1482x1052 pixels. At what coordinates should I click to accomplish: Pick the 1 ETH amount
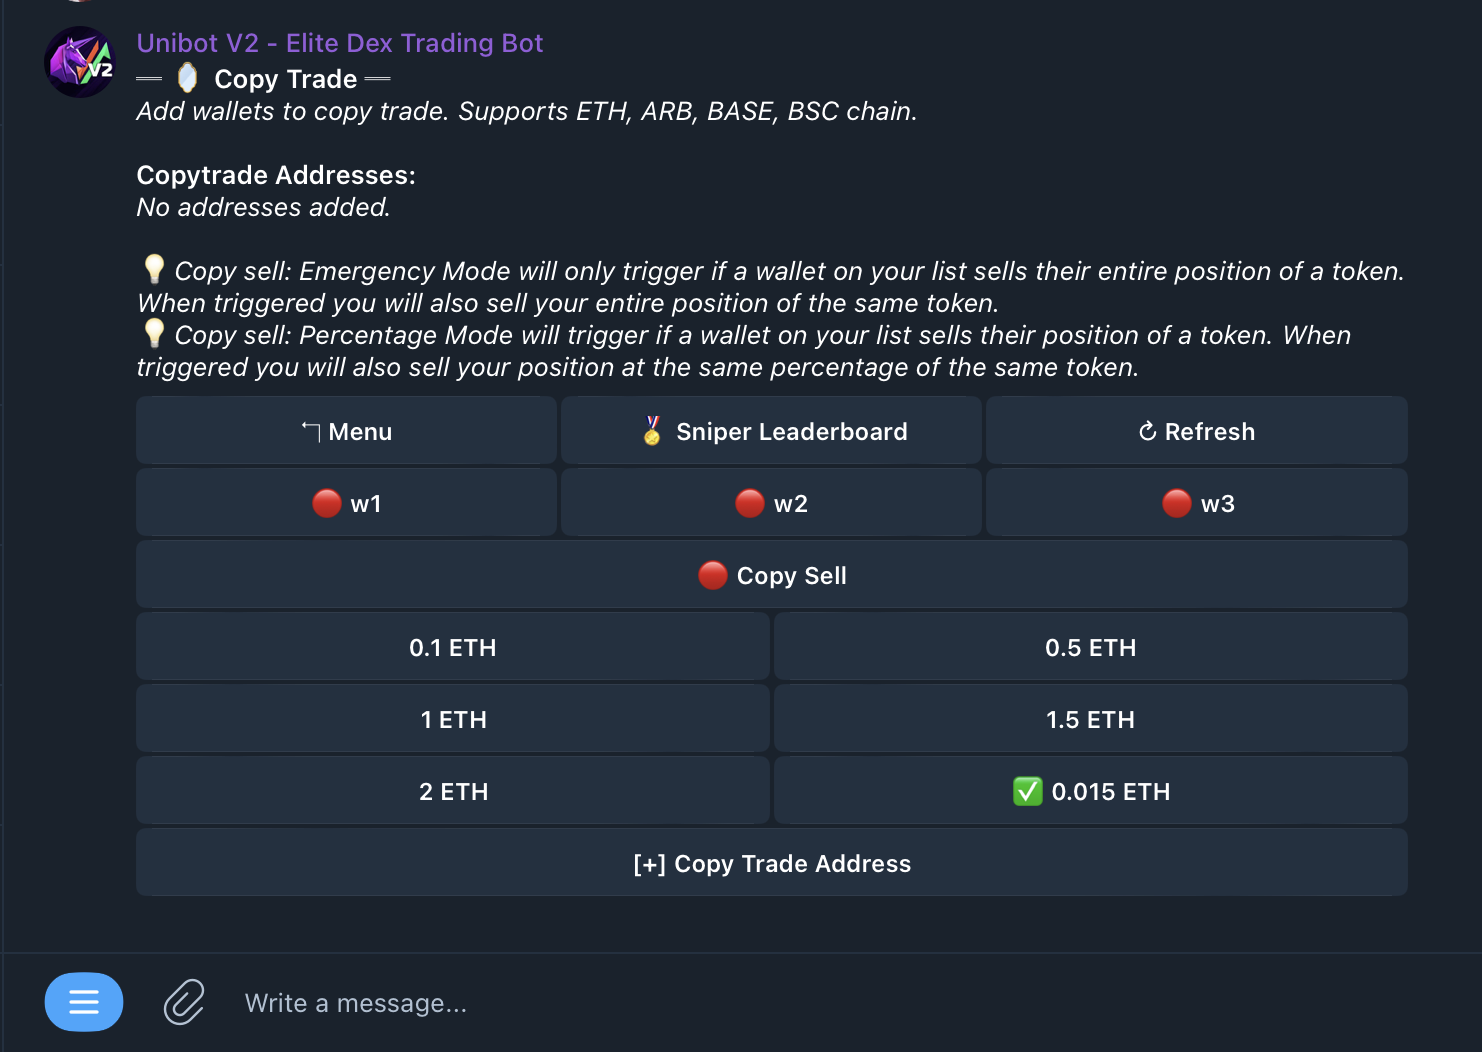tap(452, 719)
